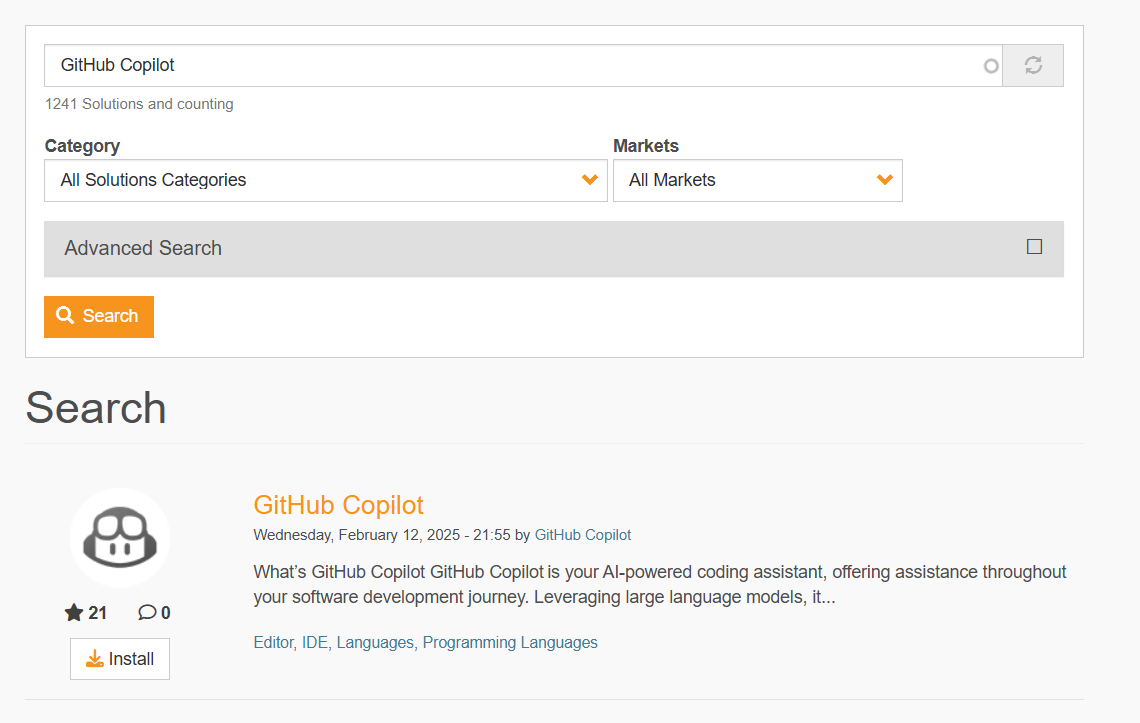Expand the Category selector chevron
1140x723 pixels.
590,180
